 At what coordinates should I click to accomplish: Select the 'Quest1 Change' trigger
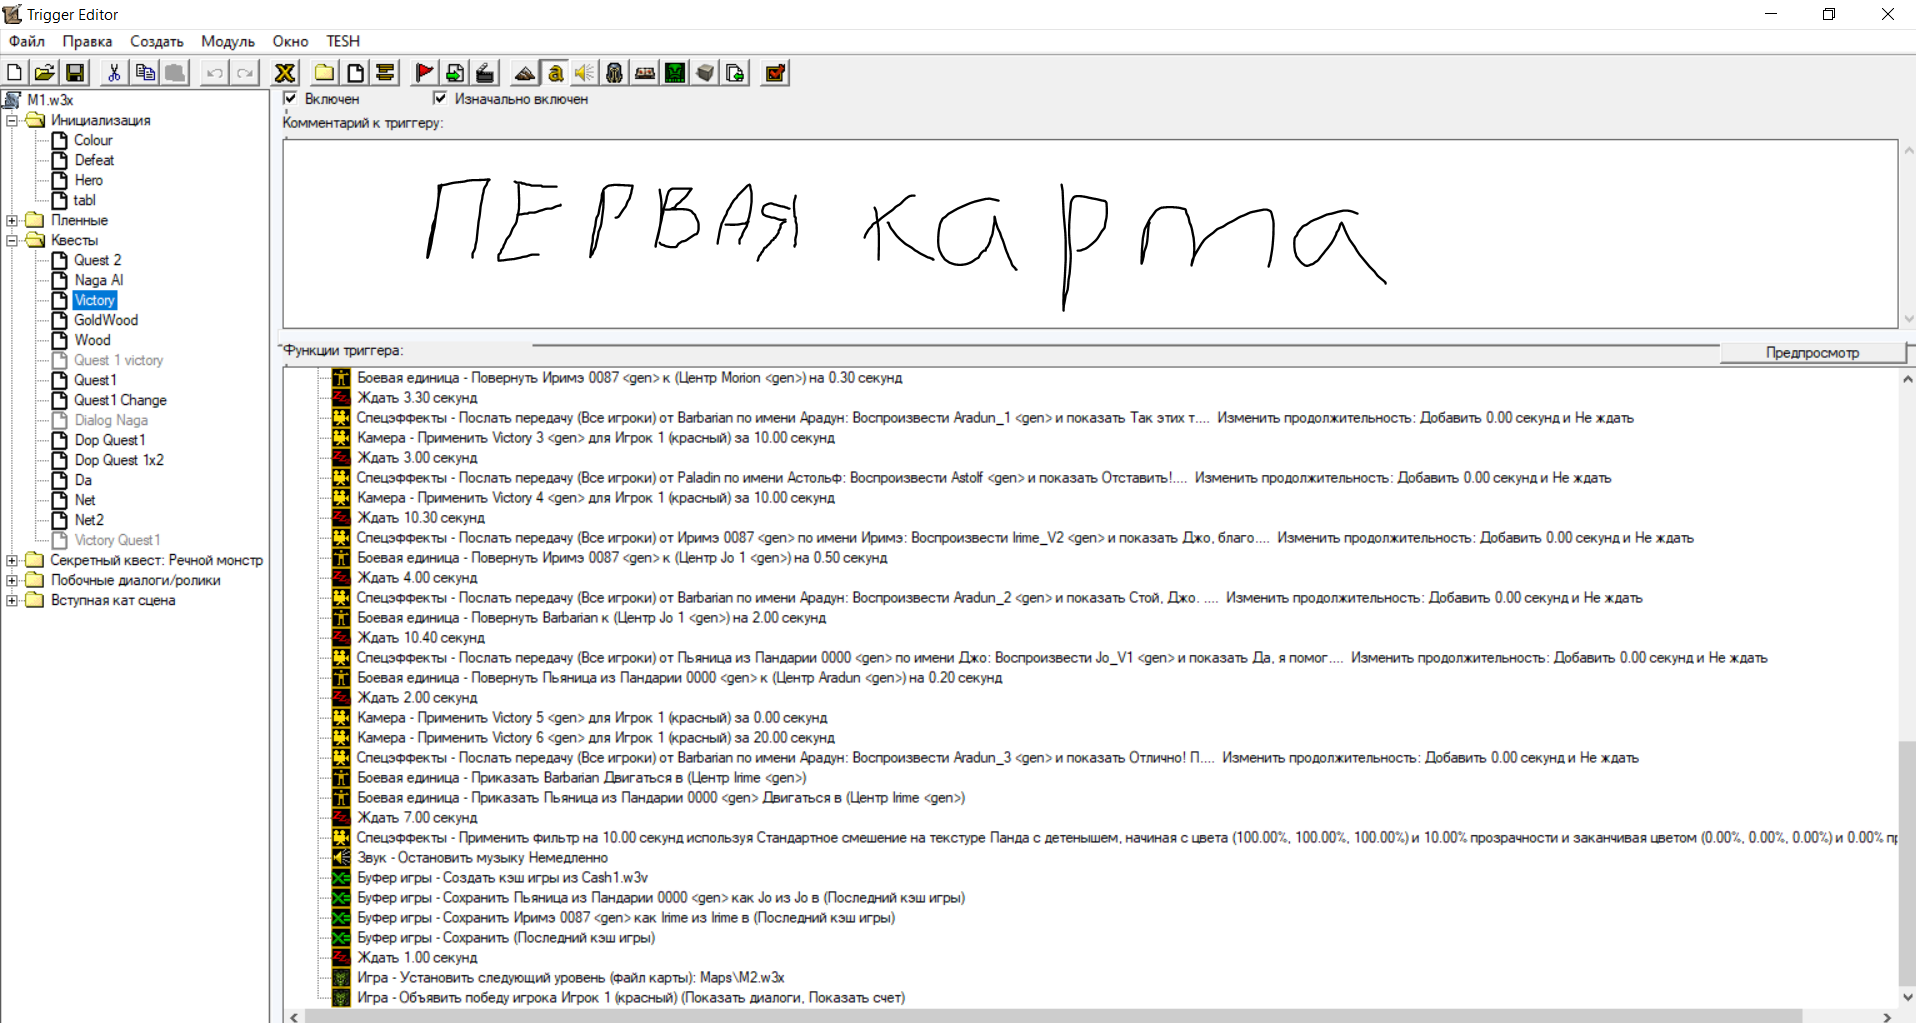pyautogui.click(x=120, y=400)
